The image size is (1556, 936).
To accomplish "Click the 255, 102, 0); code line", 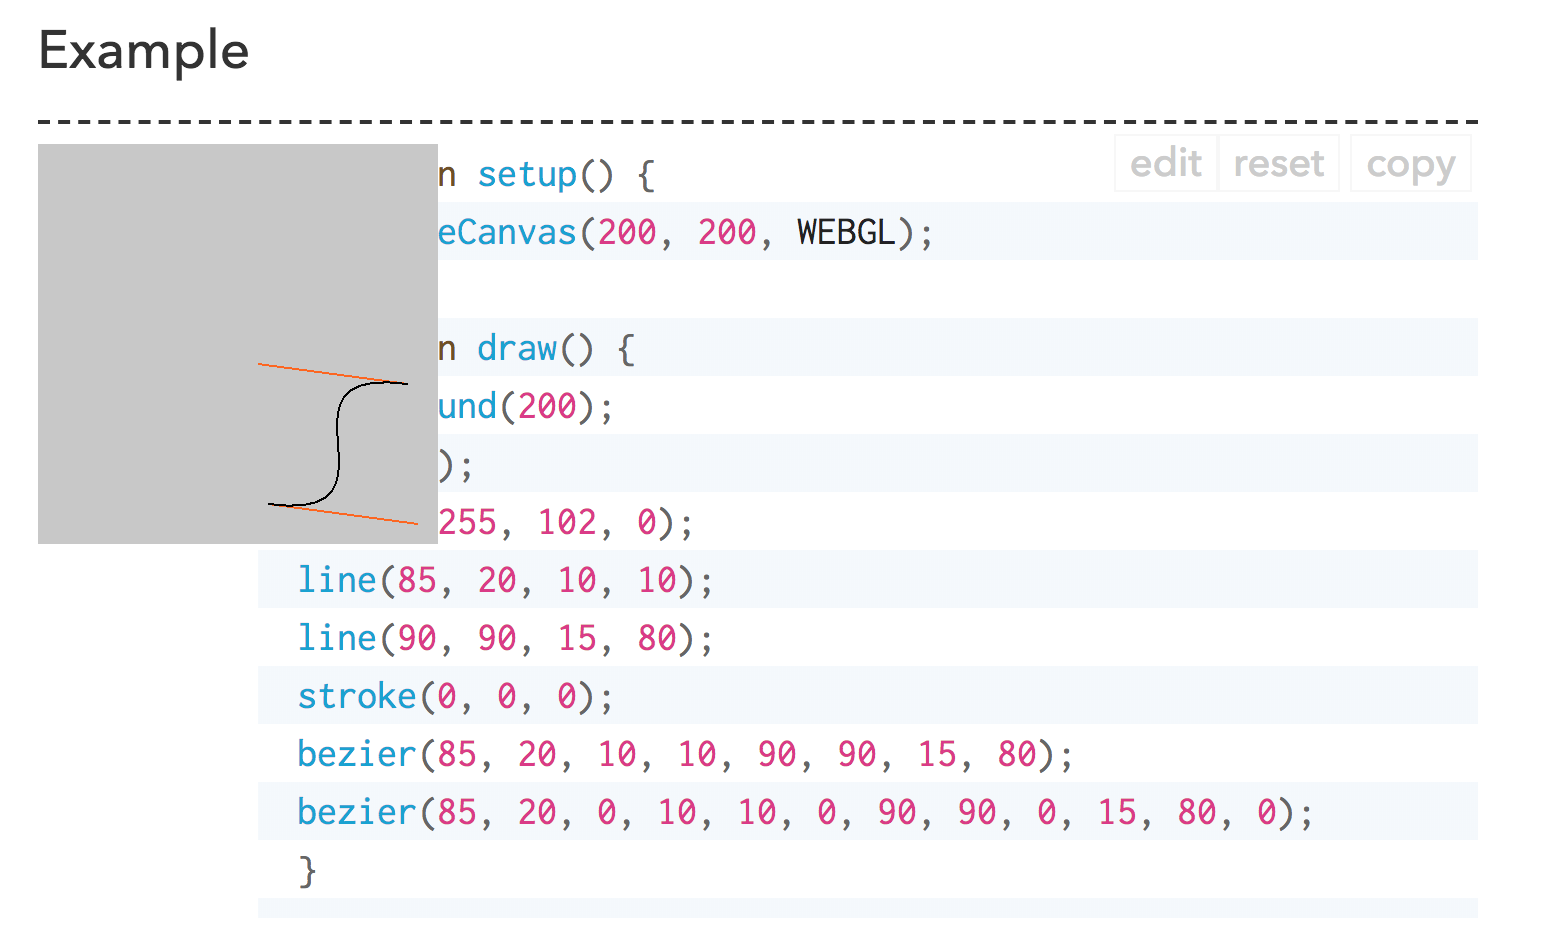I will point(566,523).
